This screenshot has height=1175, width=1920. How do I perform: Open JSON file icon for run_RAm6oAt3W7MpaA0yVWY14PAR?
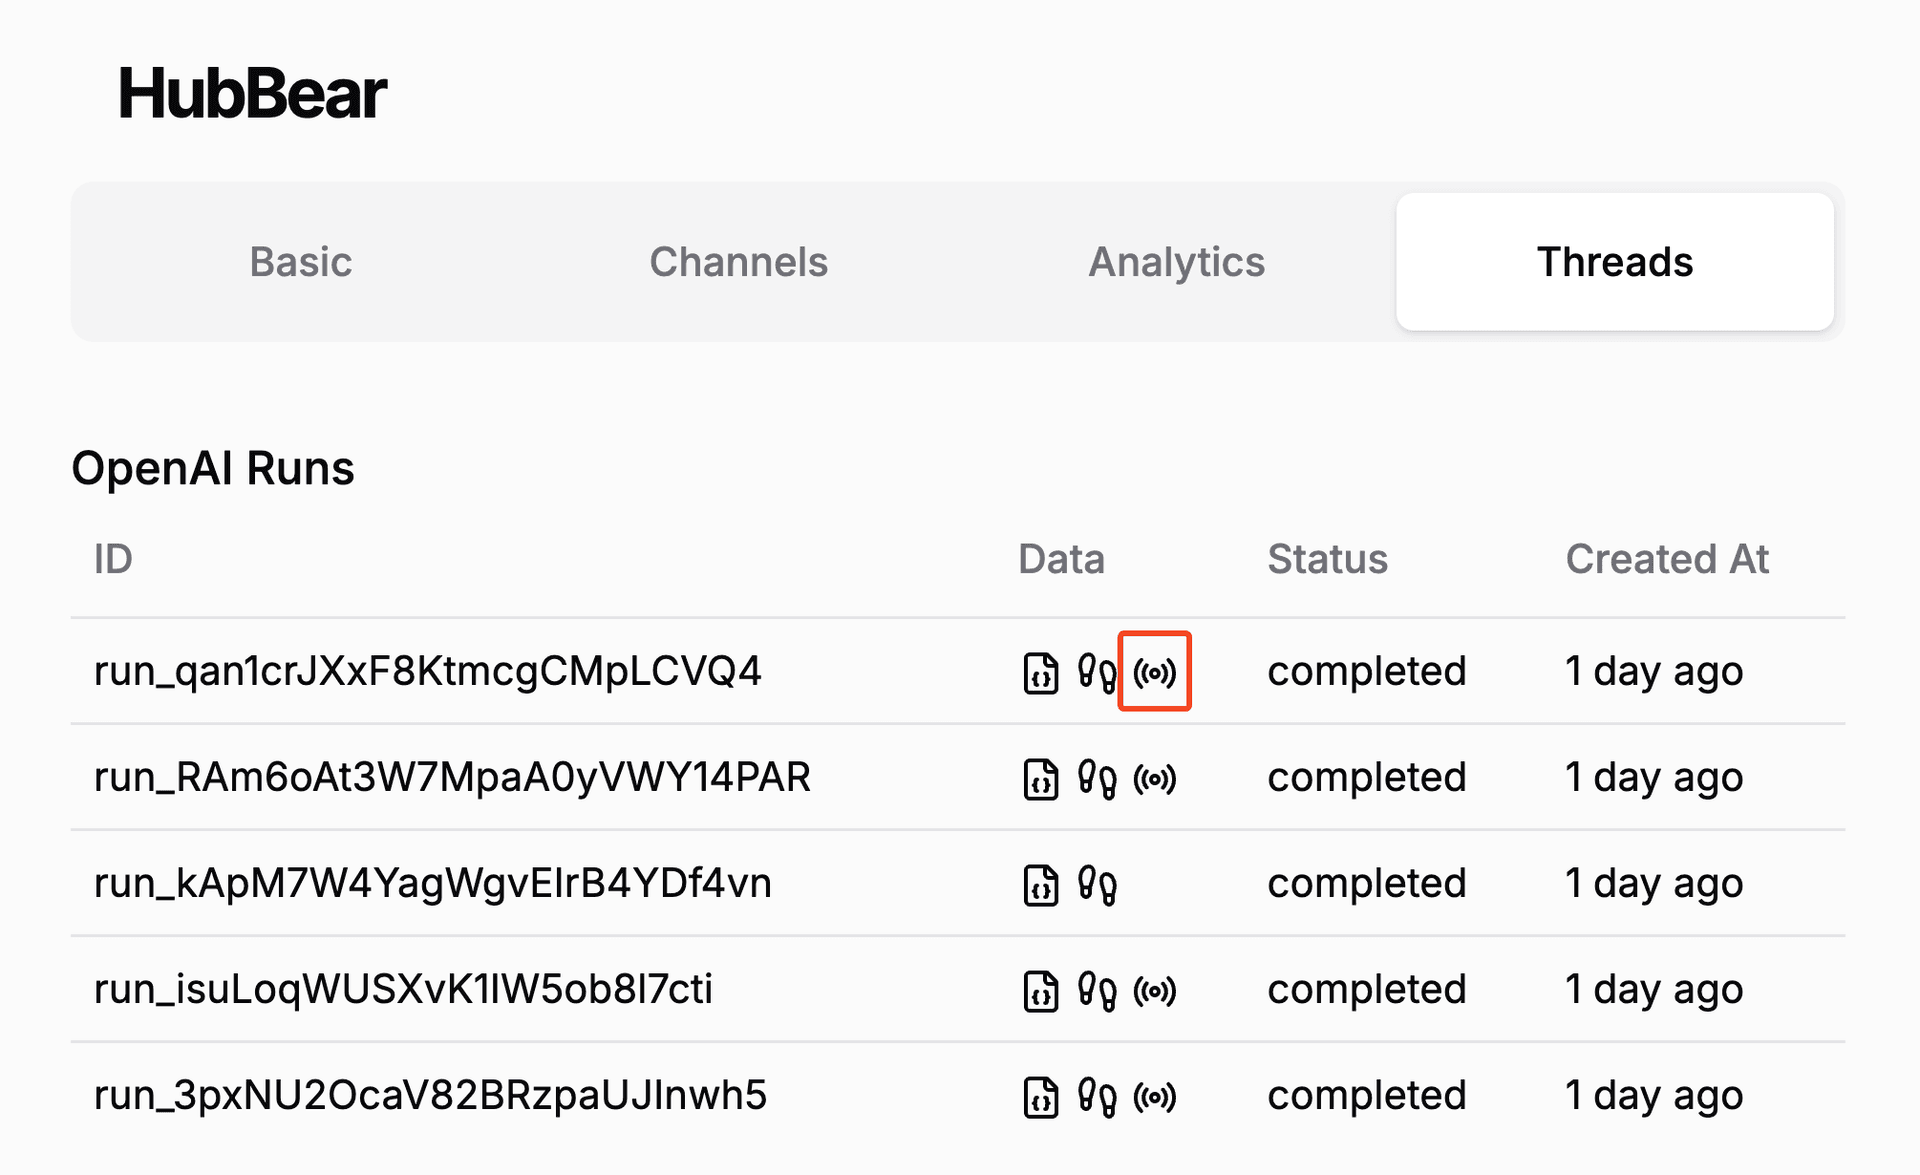click(1040, 778)
